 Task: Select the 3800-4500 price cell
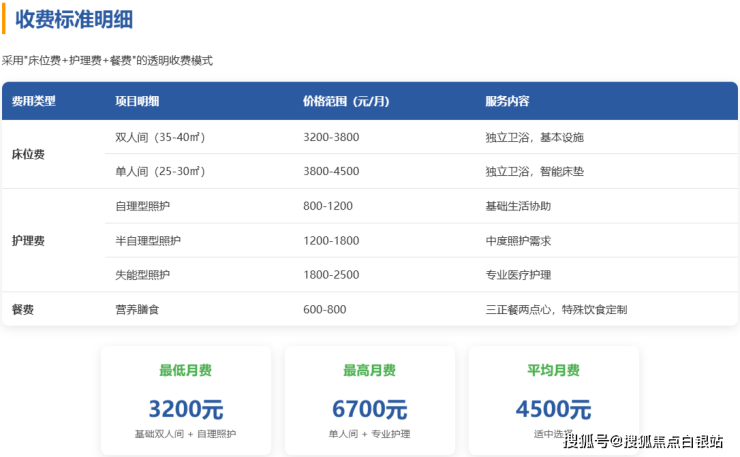[331, 171]
